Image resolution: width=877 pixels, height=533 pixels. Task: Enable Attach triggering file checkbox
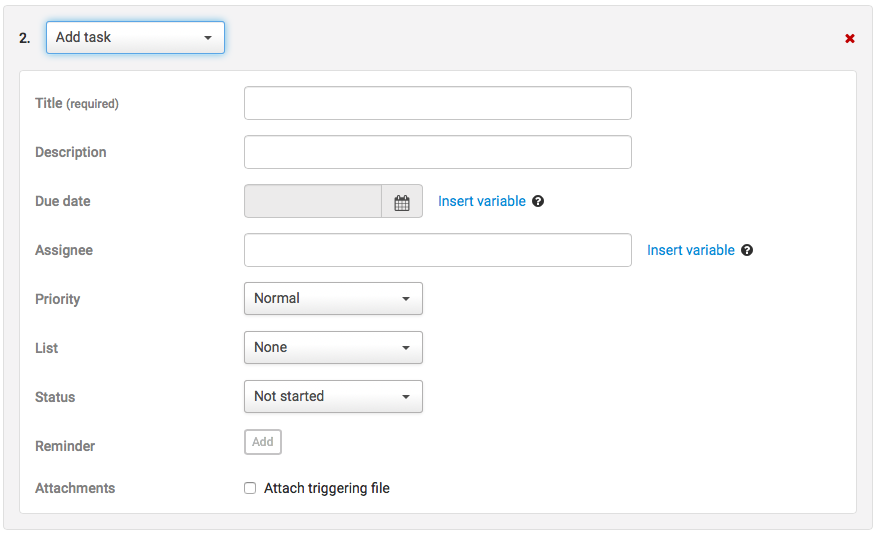pyautogui.click(x=250, y=488)
